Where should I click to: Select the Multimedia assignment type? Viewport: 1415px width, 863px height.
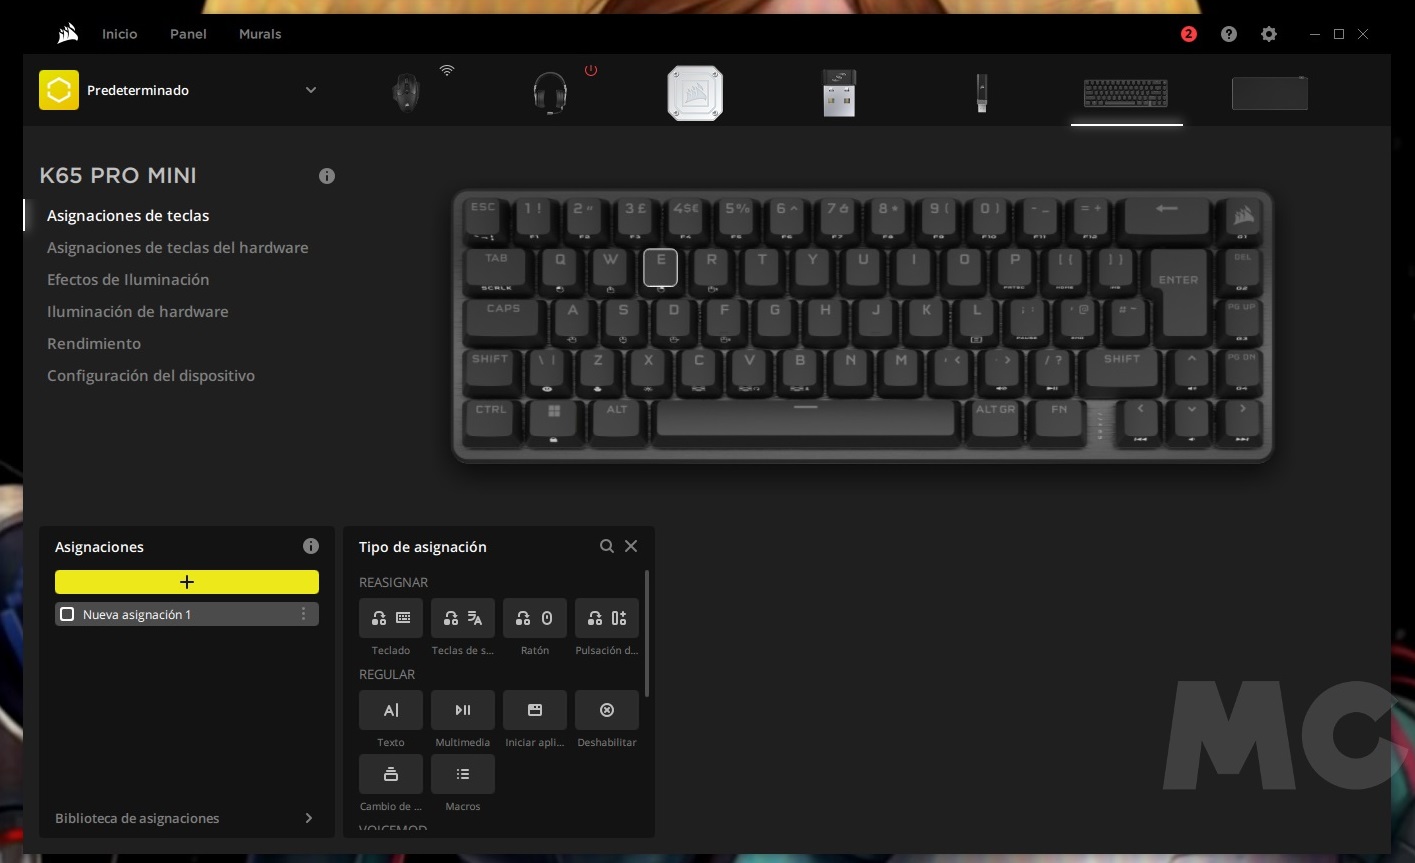463,710
